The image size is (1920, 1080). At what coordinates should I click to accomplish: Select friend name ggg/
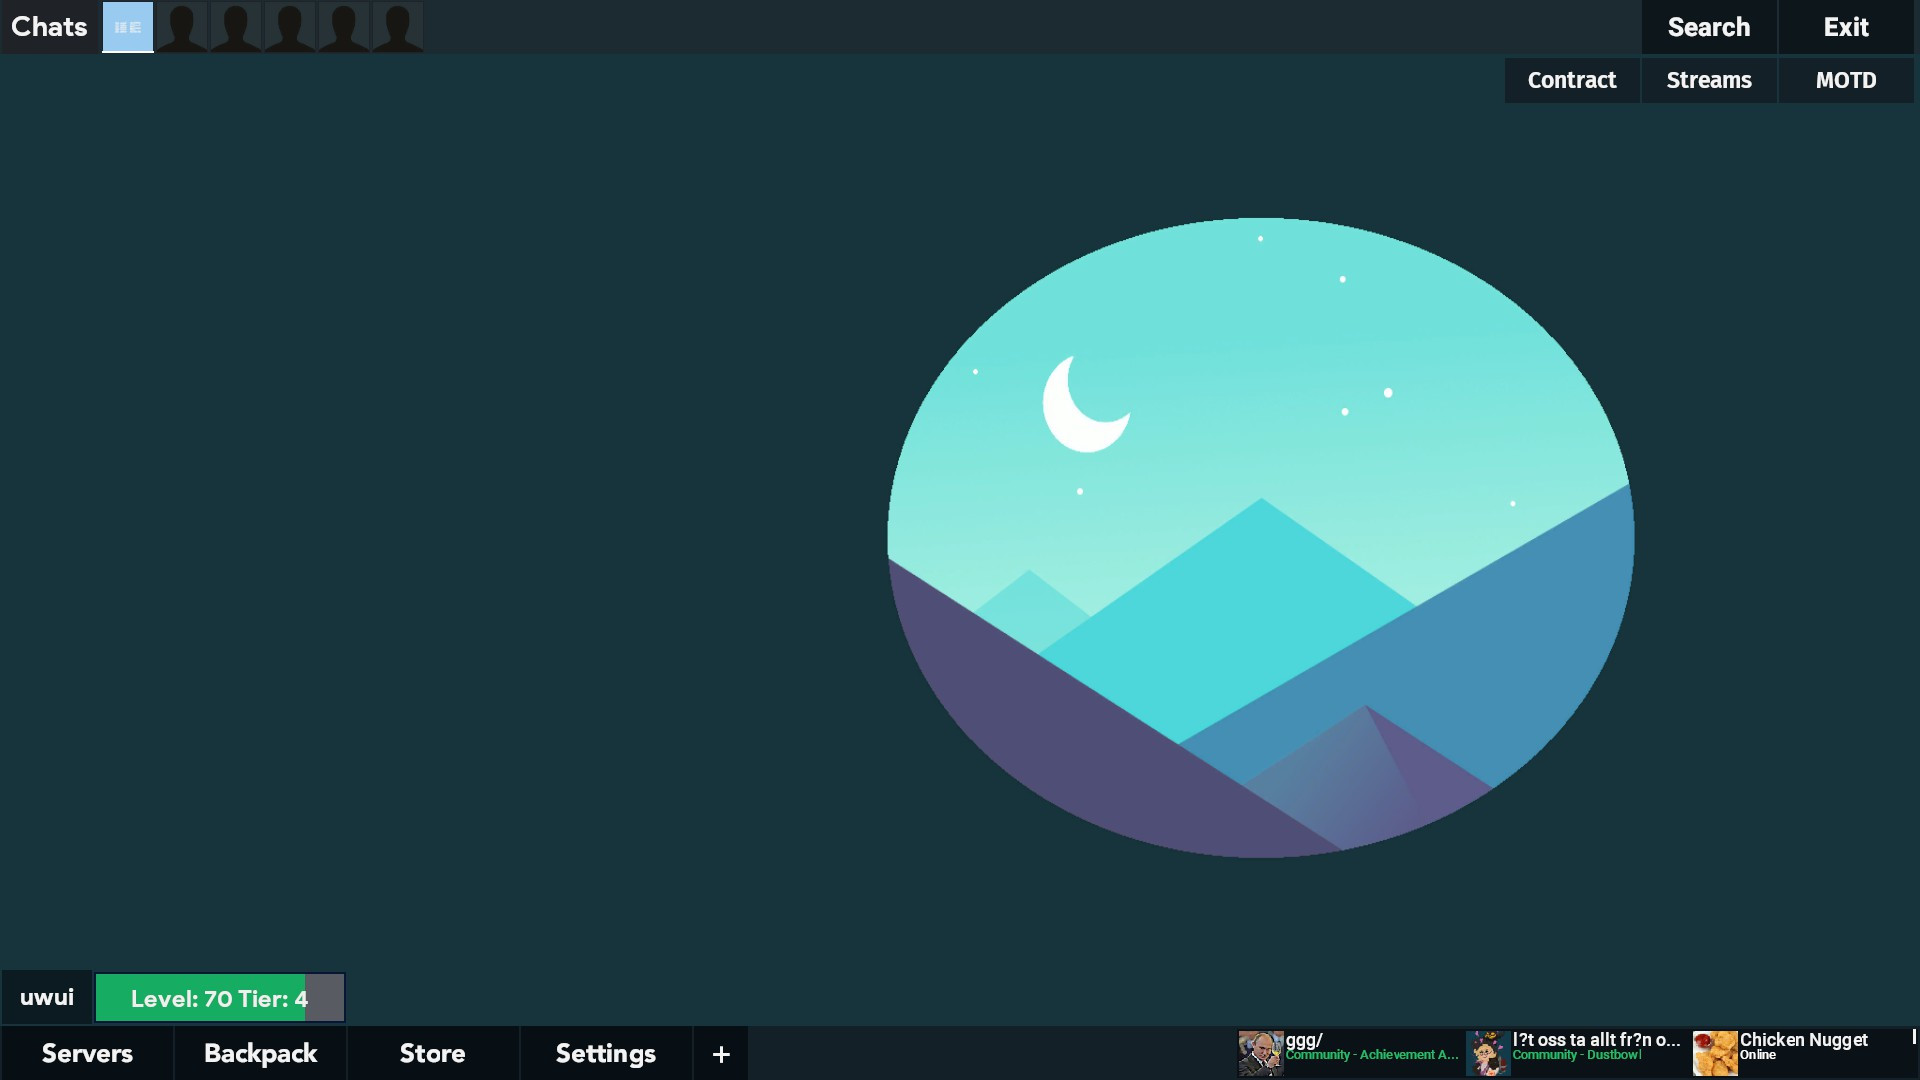(x=1304, y=1040)
